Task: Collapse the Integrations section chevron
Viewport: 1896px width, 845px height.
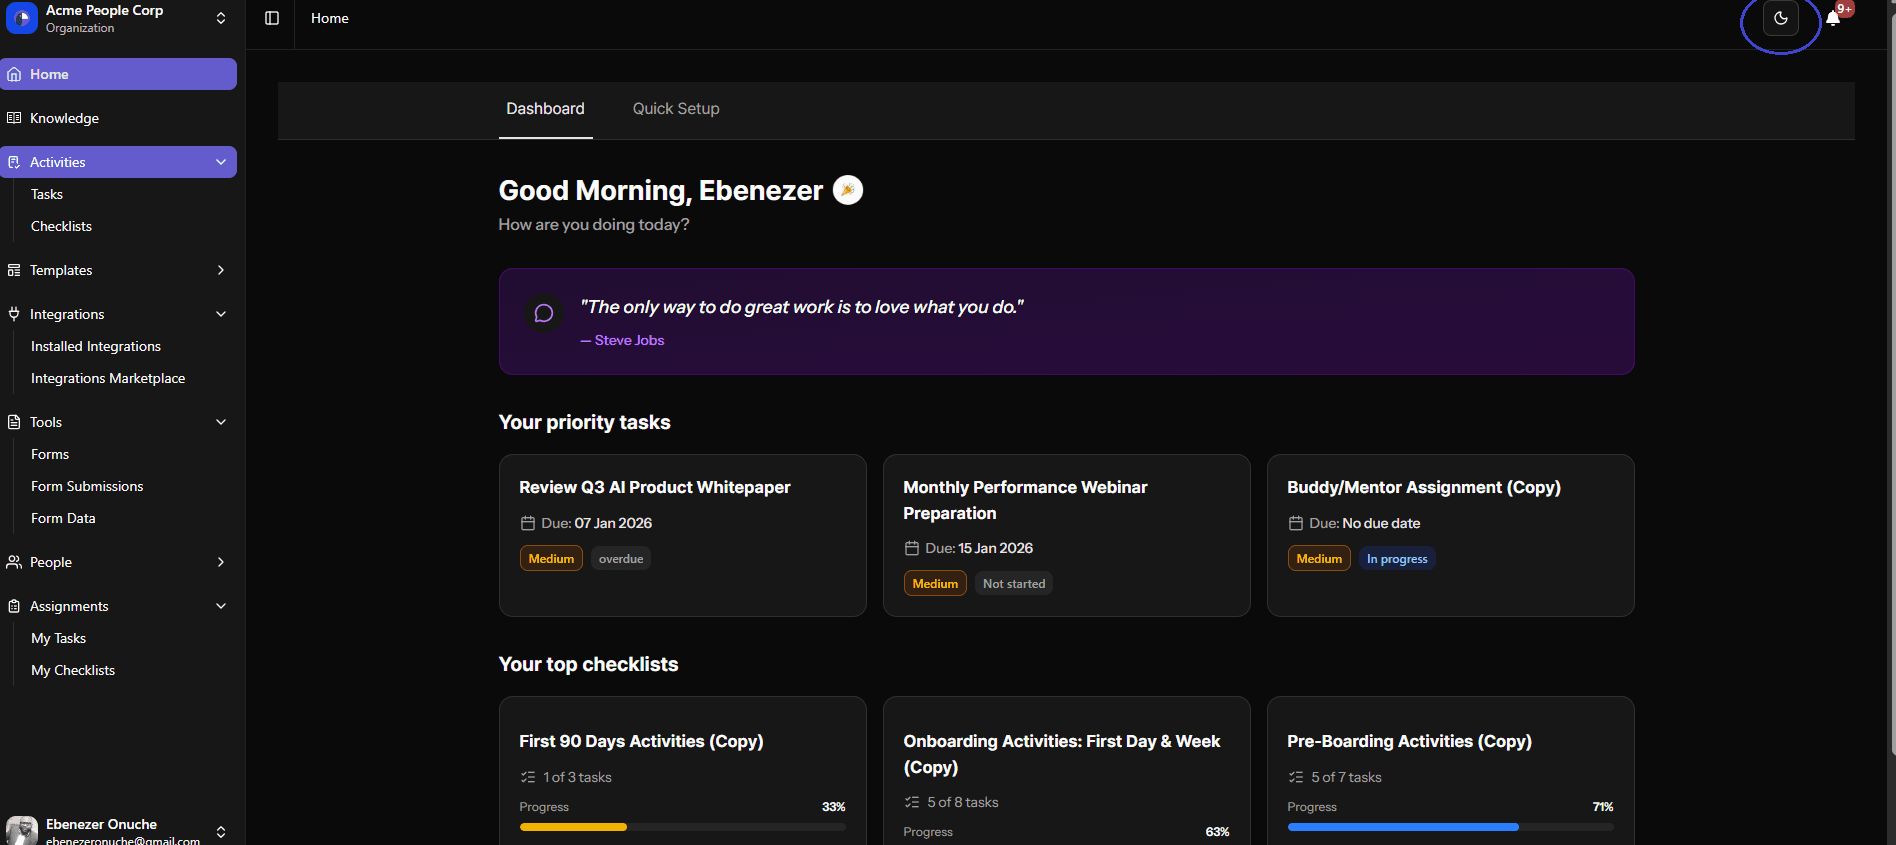Action: [221, 314]
